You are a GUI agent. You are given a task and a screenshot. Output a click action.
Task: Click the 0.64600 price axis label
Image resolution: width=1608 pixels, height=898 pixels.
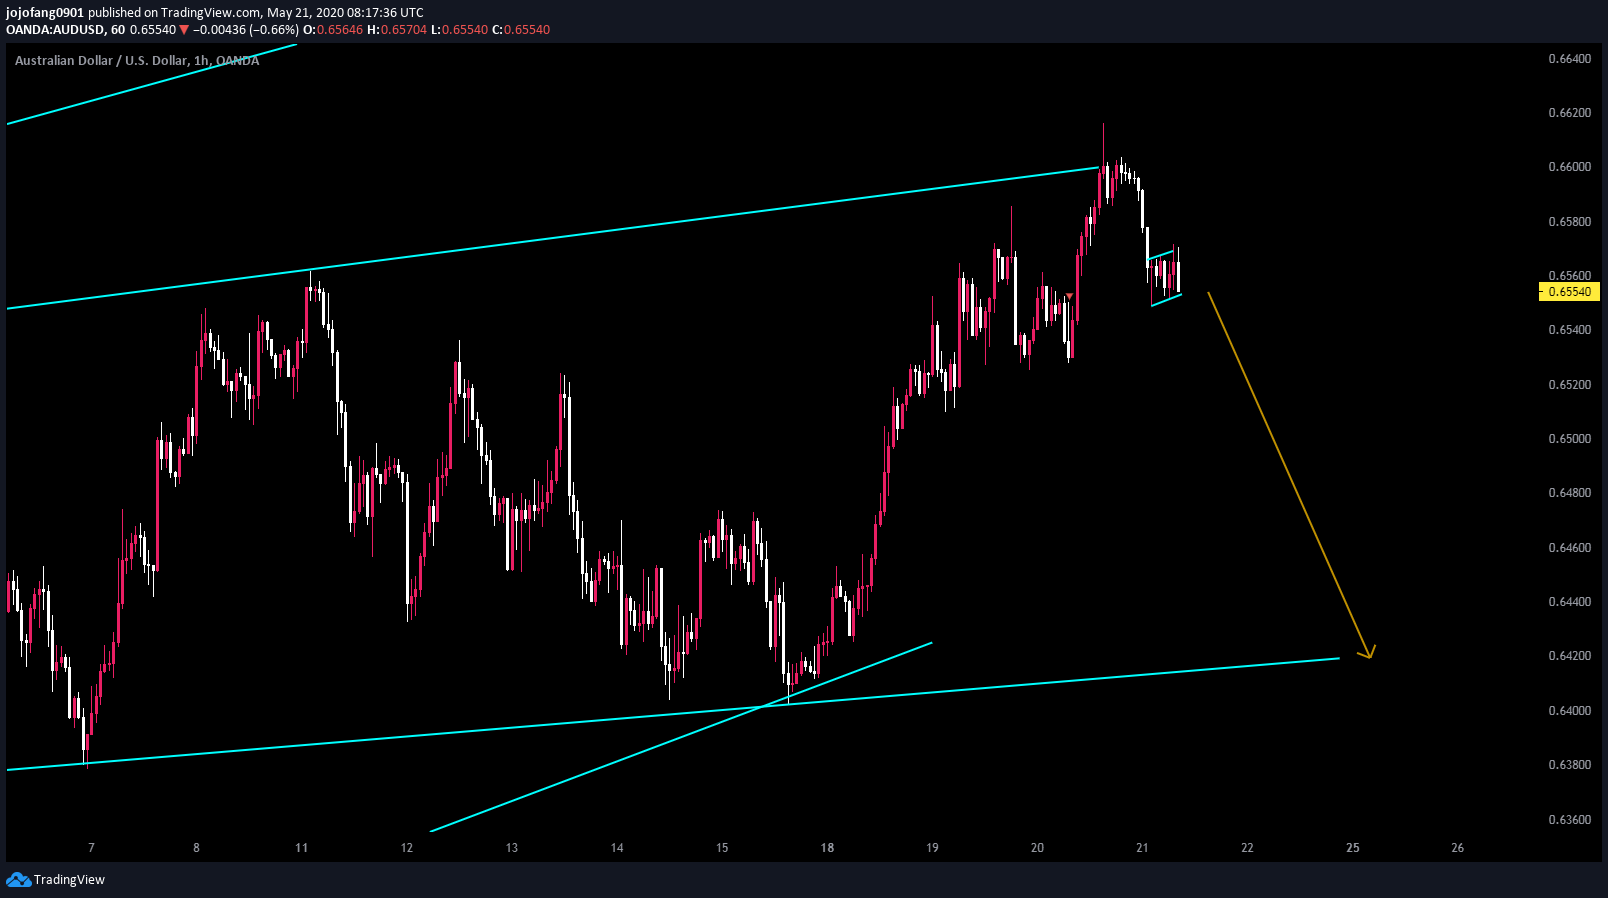(1569, 548)
